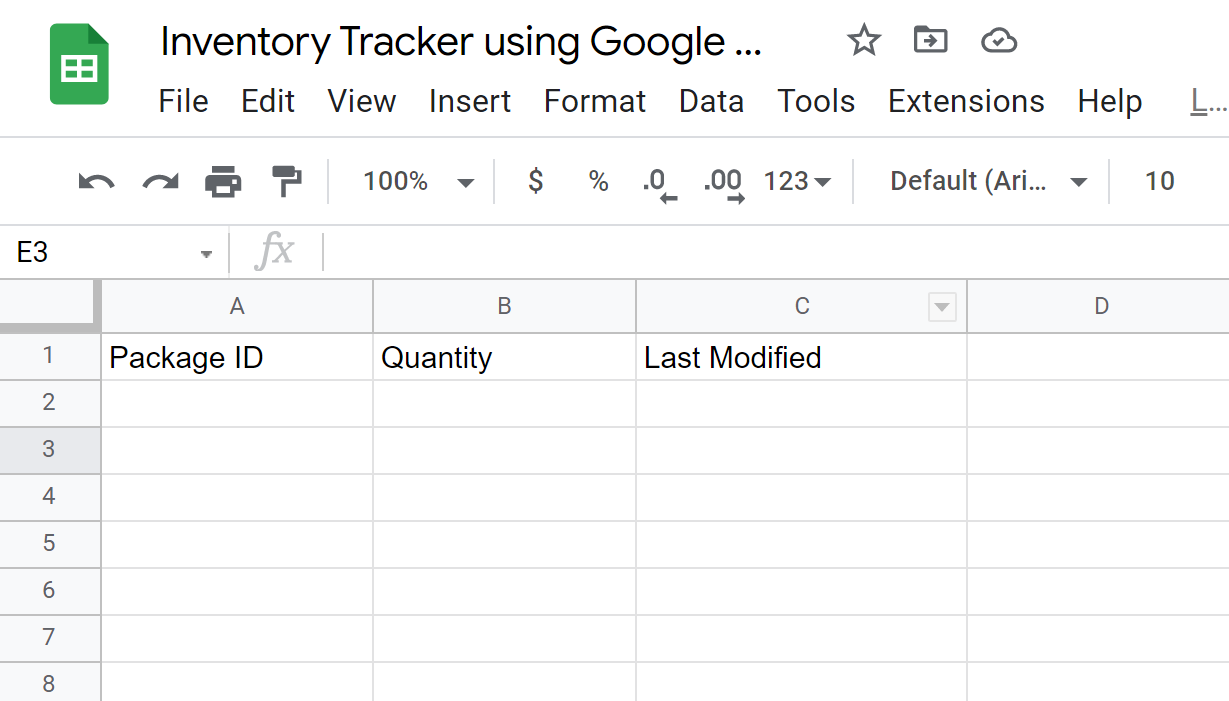1229x701 pixels.
Task: Click the Redo icon
Action: coord(159,181)
